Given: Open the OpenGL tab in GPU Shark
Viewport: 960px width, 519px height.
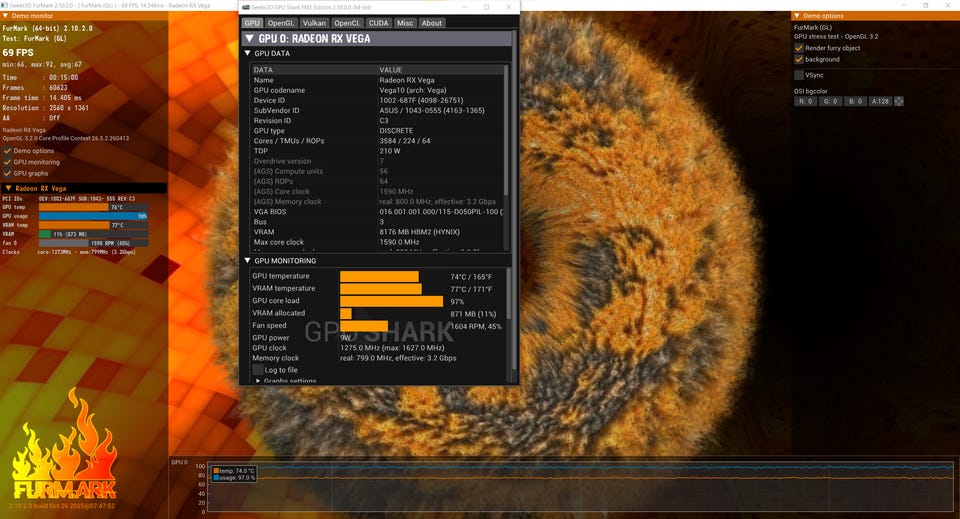Looking at the screenshot, I should tap(281, 23).
